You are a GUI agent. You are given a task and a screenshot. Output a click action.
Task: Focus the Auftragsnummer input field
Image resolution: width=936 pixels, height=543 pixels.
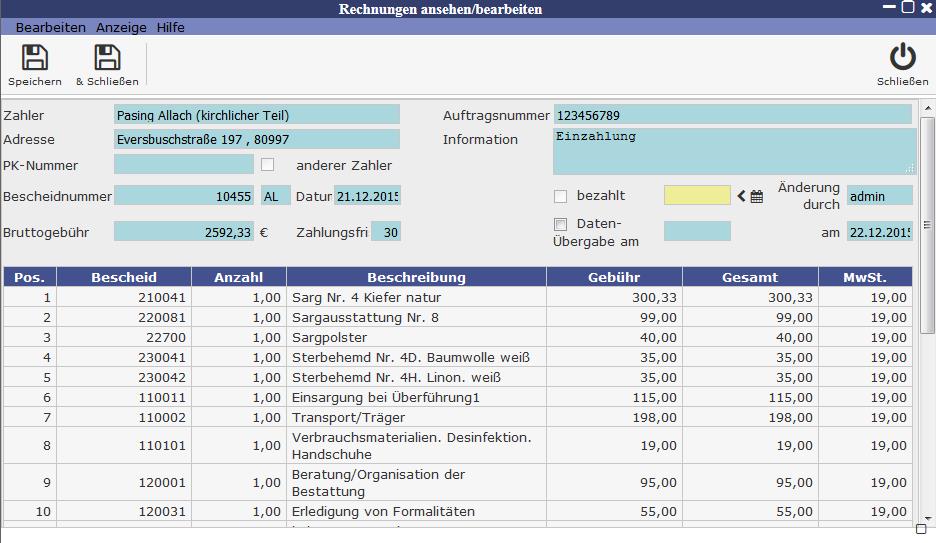(x=733, y=115)
